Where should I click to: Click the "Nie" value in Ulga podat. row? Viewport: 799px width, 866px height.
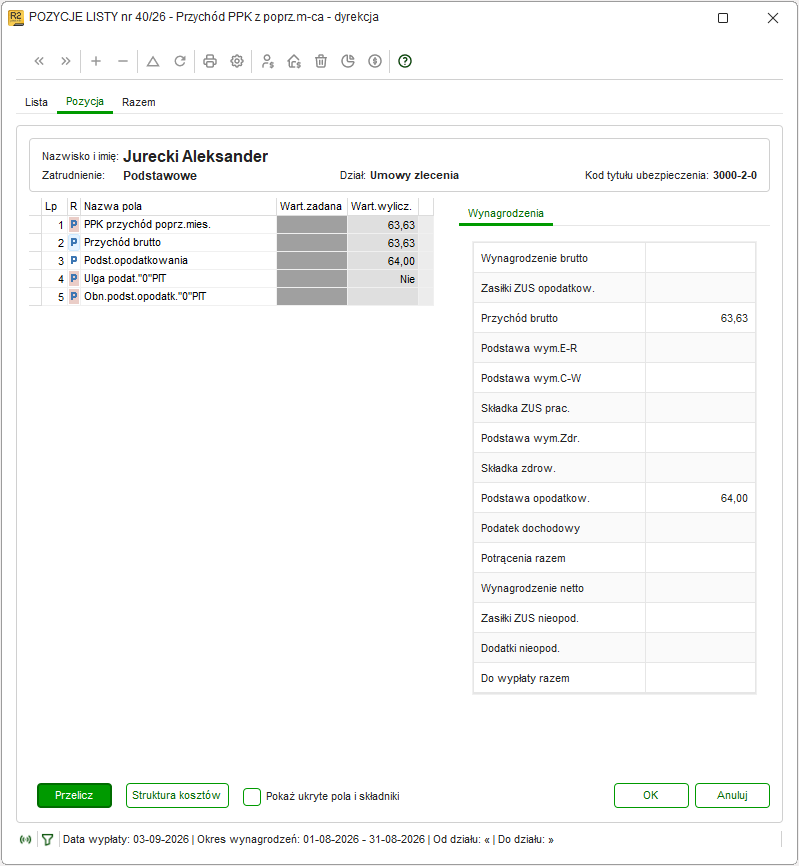(407, 279)
